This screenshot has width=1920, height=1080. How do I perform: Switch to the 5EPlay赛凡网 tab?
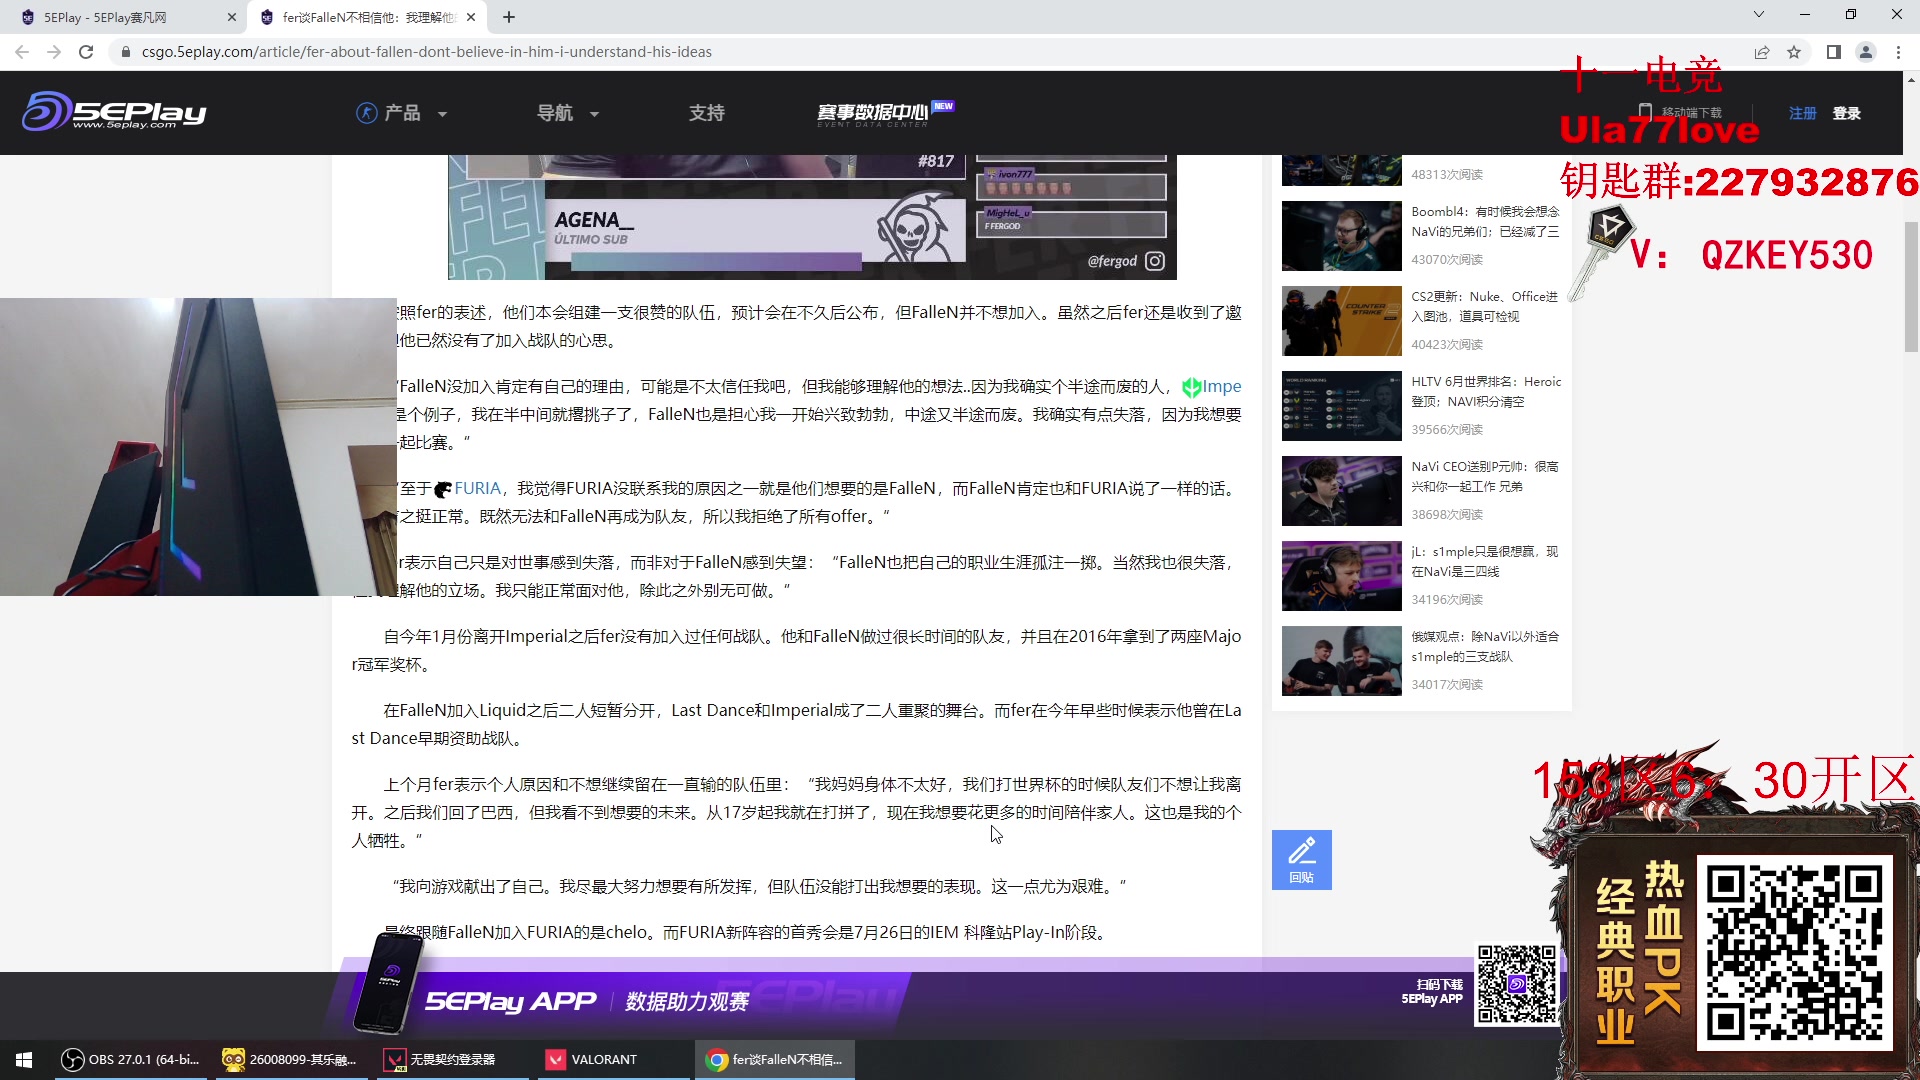point(125,17)
